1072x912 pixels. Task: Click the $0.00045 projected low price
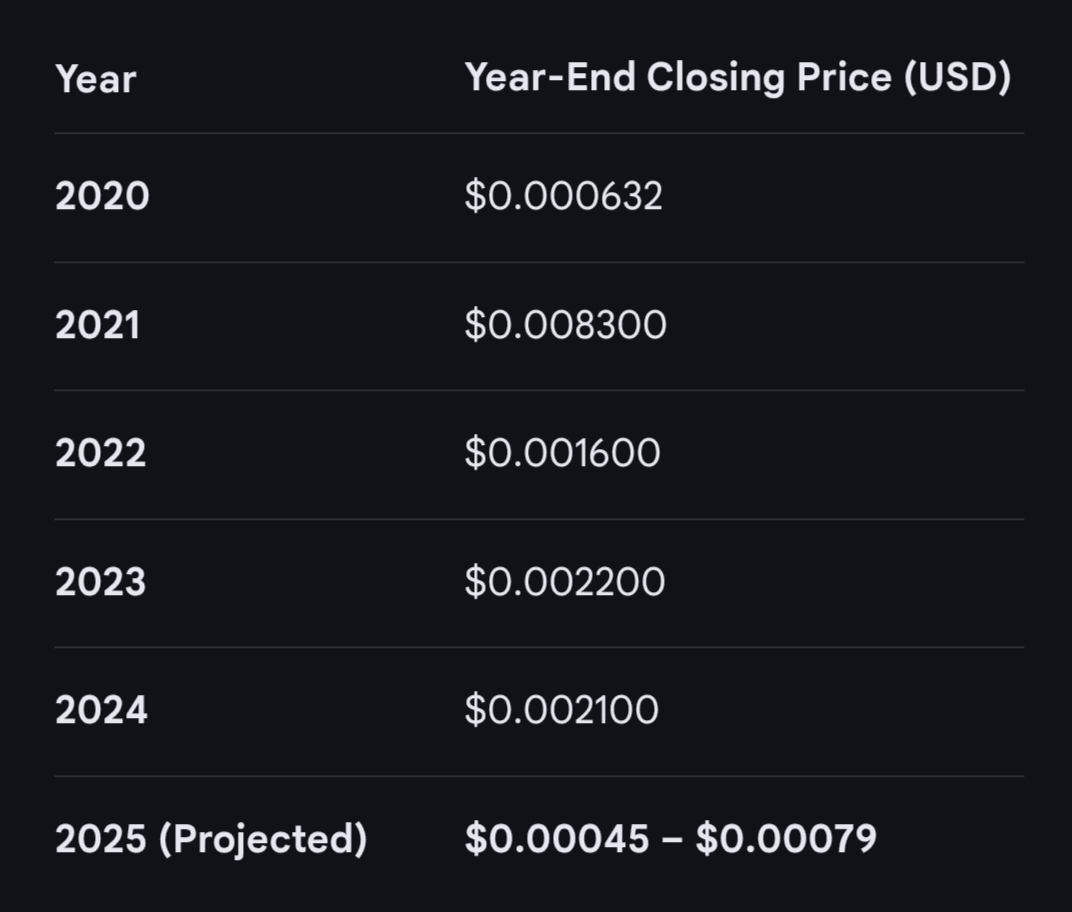(x=557, y=839)
